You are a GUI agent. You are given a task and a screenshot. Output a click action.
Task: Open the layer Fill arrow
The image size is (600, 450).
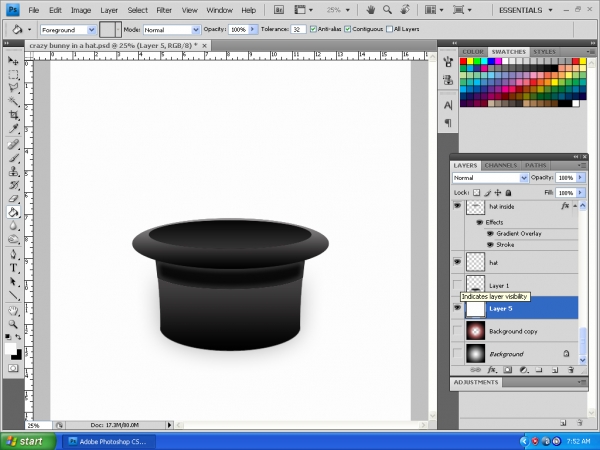[x=580, y=192]
